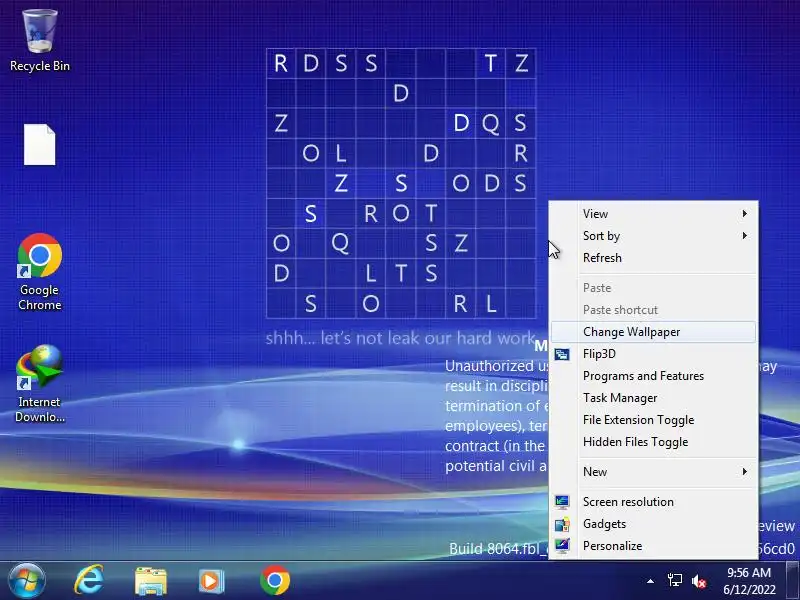The image size is (800, 600).
Task: Expand the Sort by submenu
Action: pos(654,236)
